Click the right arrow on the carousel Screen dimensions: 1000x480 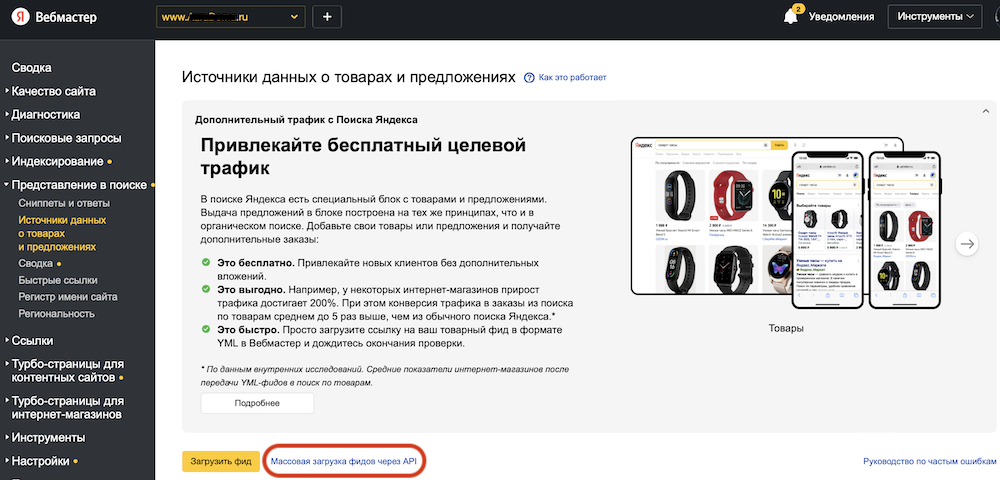coord(967,243)
